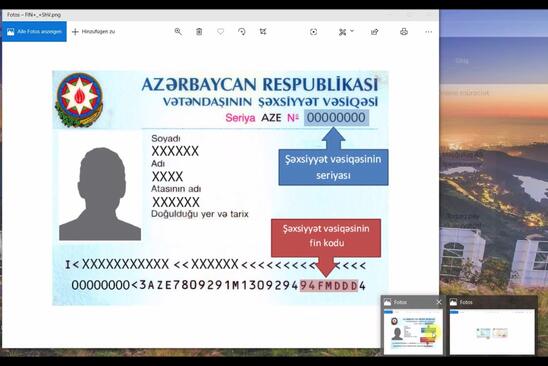Mark photo as favorite with heart icon
This screenshot has height=366, width=548.
(x=221, y=32)
